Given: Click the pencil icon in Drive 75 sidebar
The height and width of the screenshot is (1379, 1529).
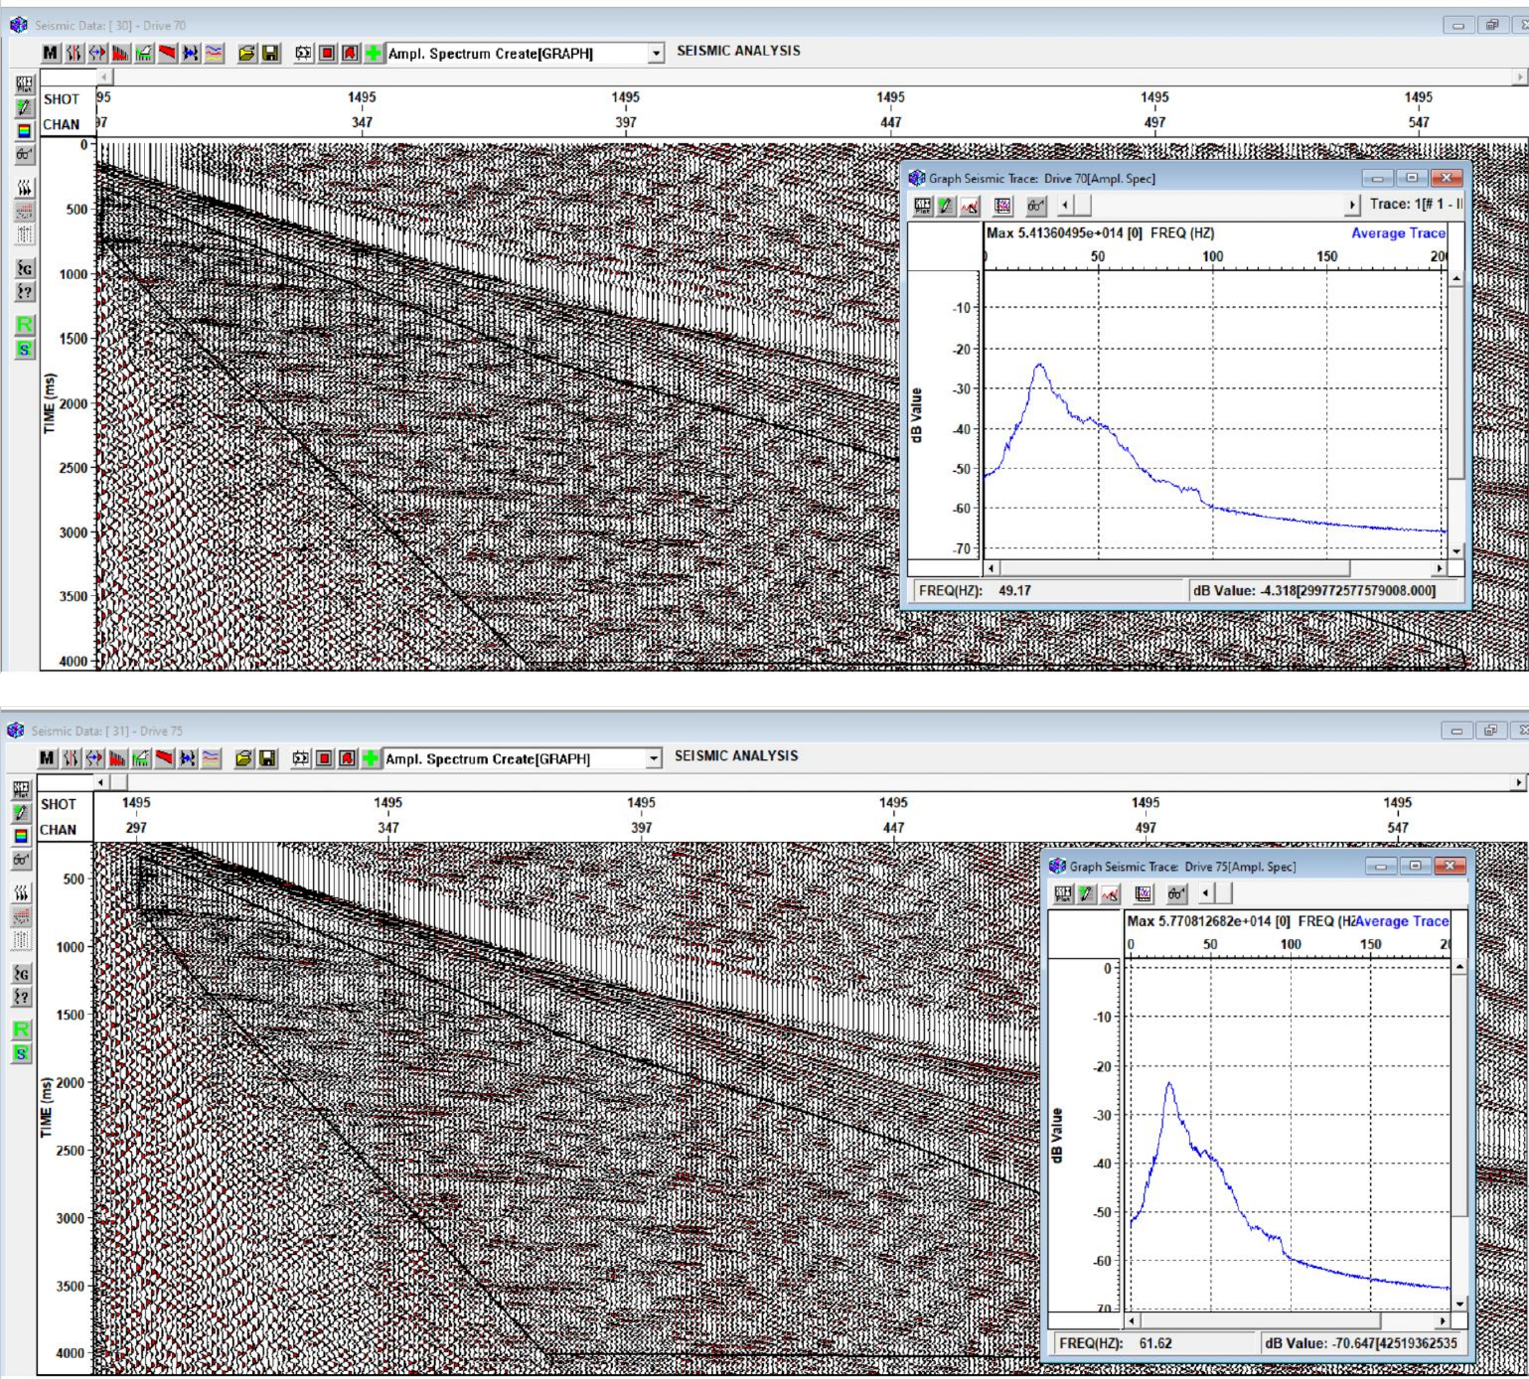Looking at the screenshot, I should click(22, 813).
